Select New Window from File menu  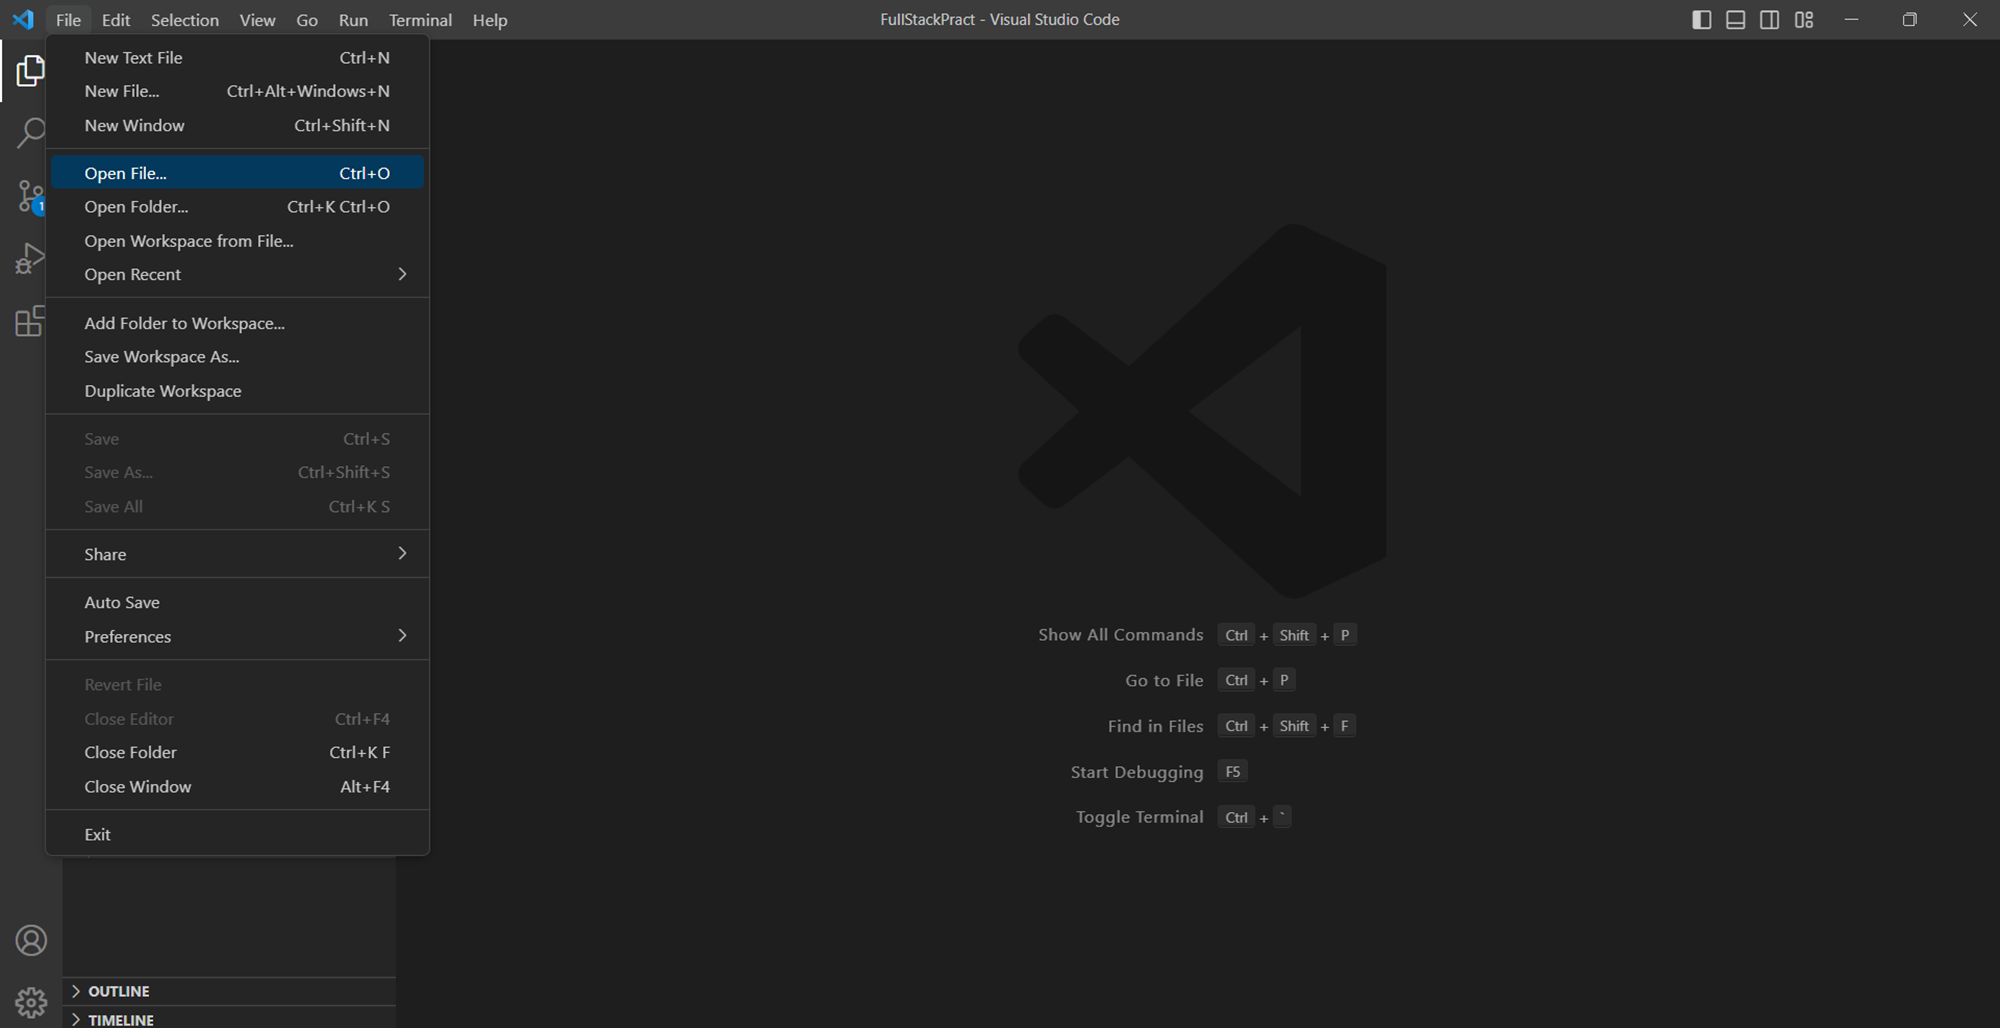(237, 125)
